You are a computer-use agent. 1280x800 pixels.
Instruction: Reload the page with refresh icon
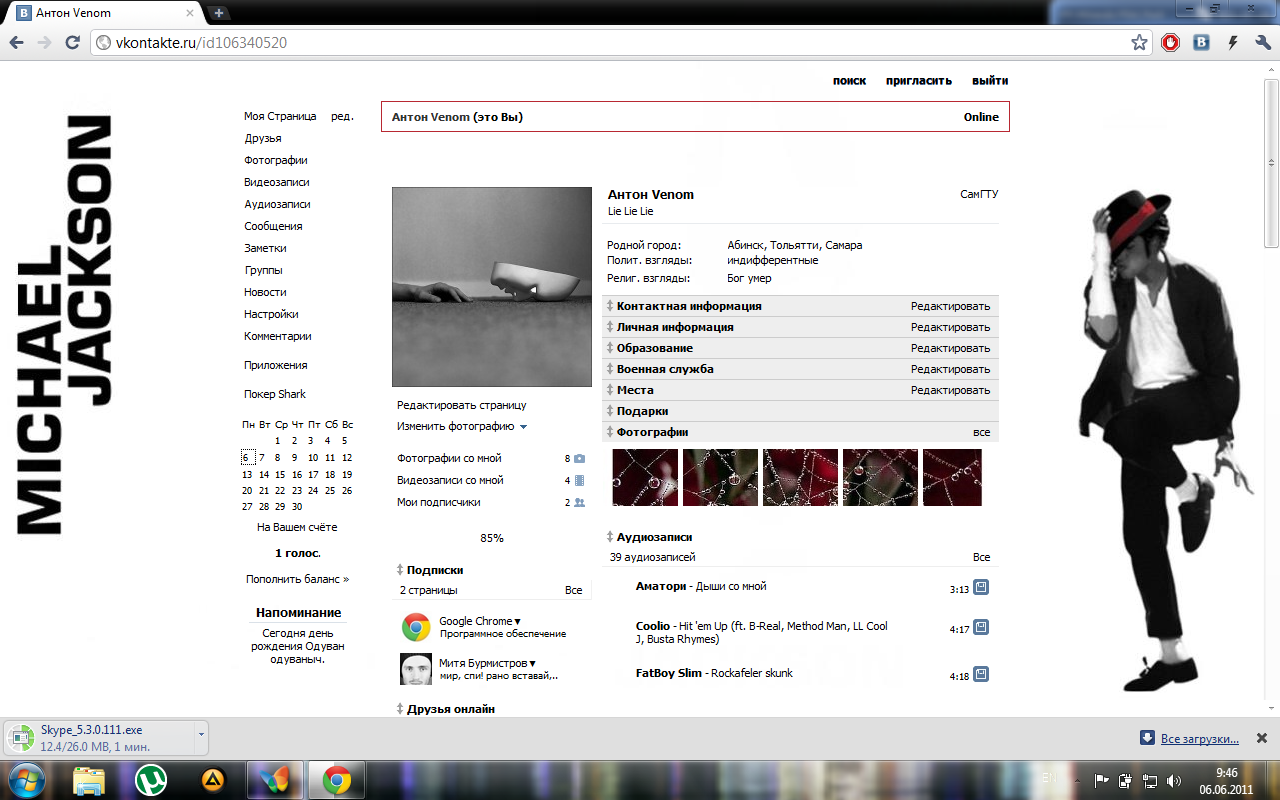[72, 43]
